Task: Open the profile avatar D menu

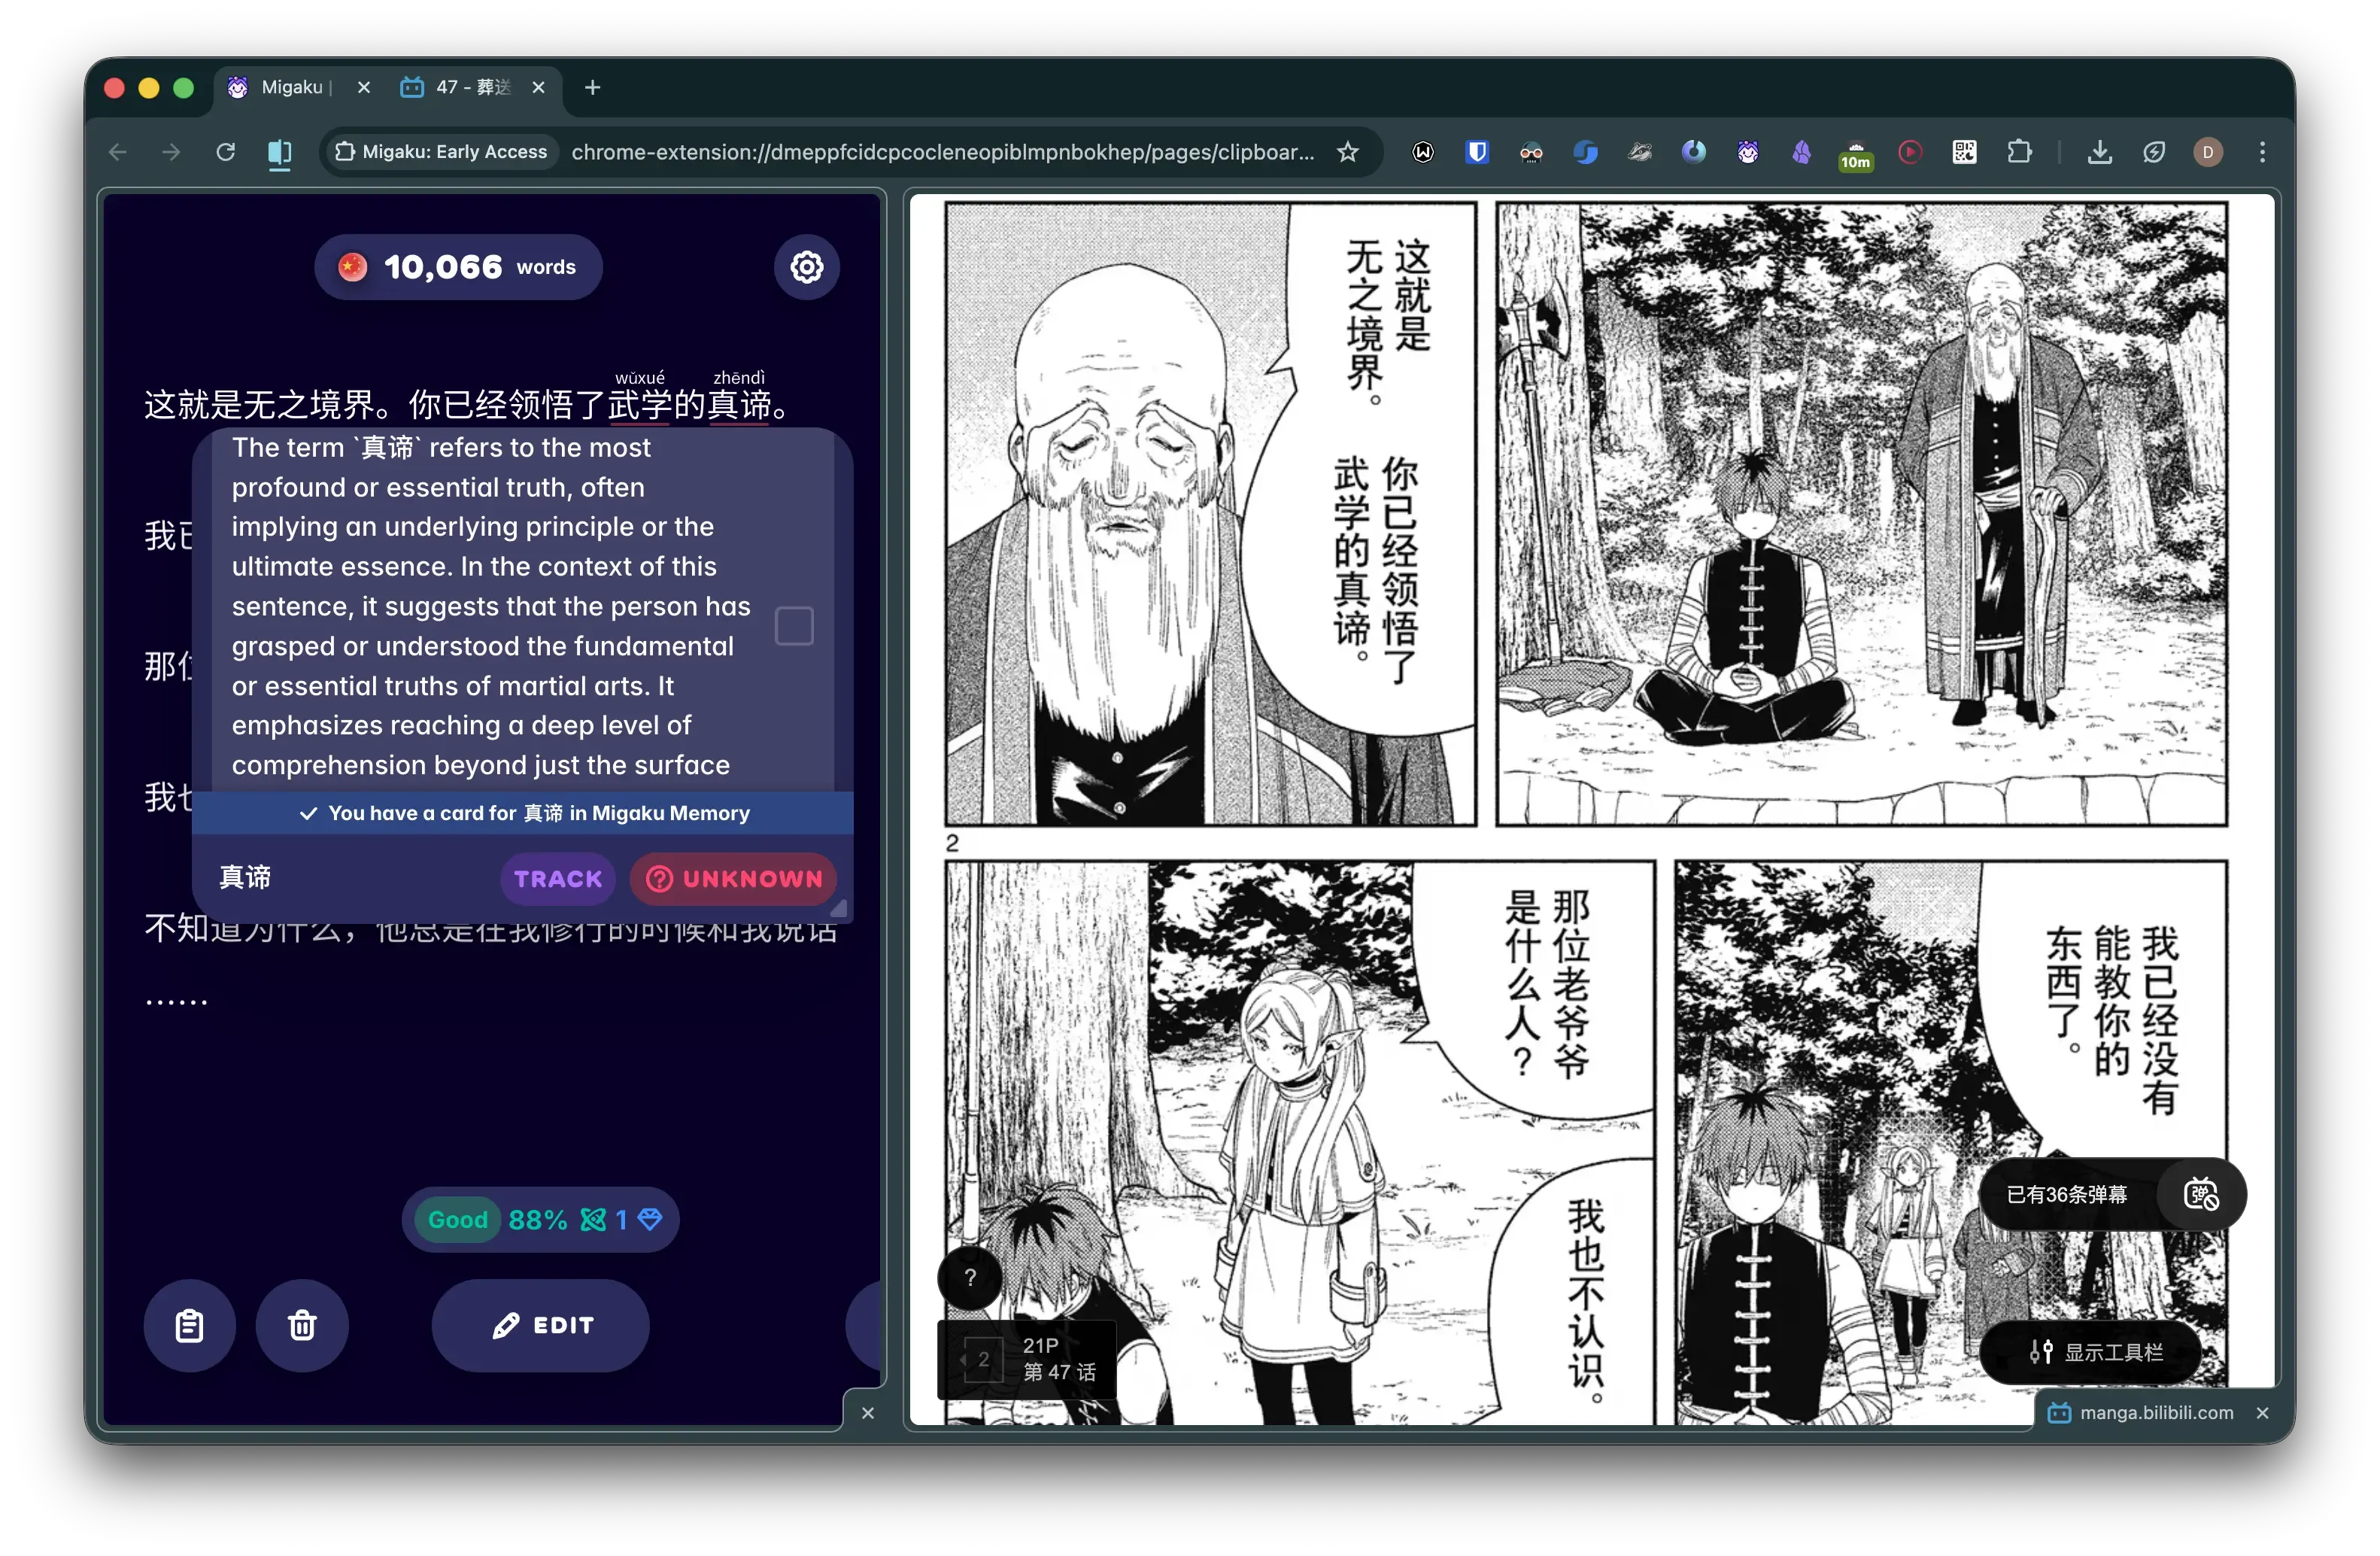Action: pos(2209,152)
